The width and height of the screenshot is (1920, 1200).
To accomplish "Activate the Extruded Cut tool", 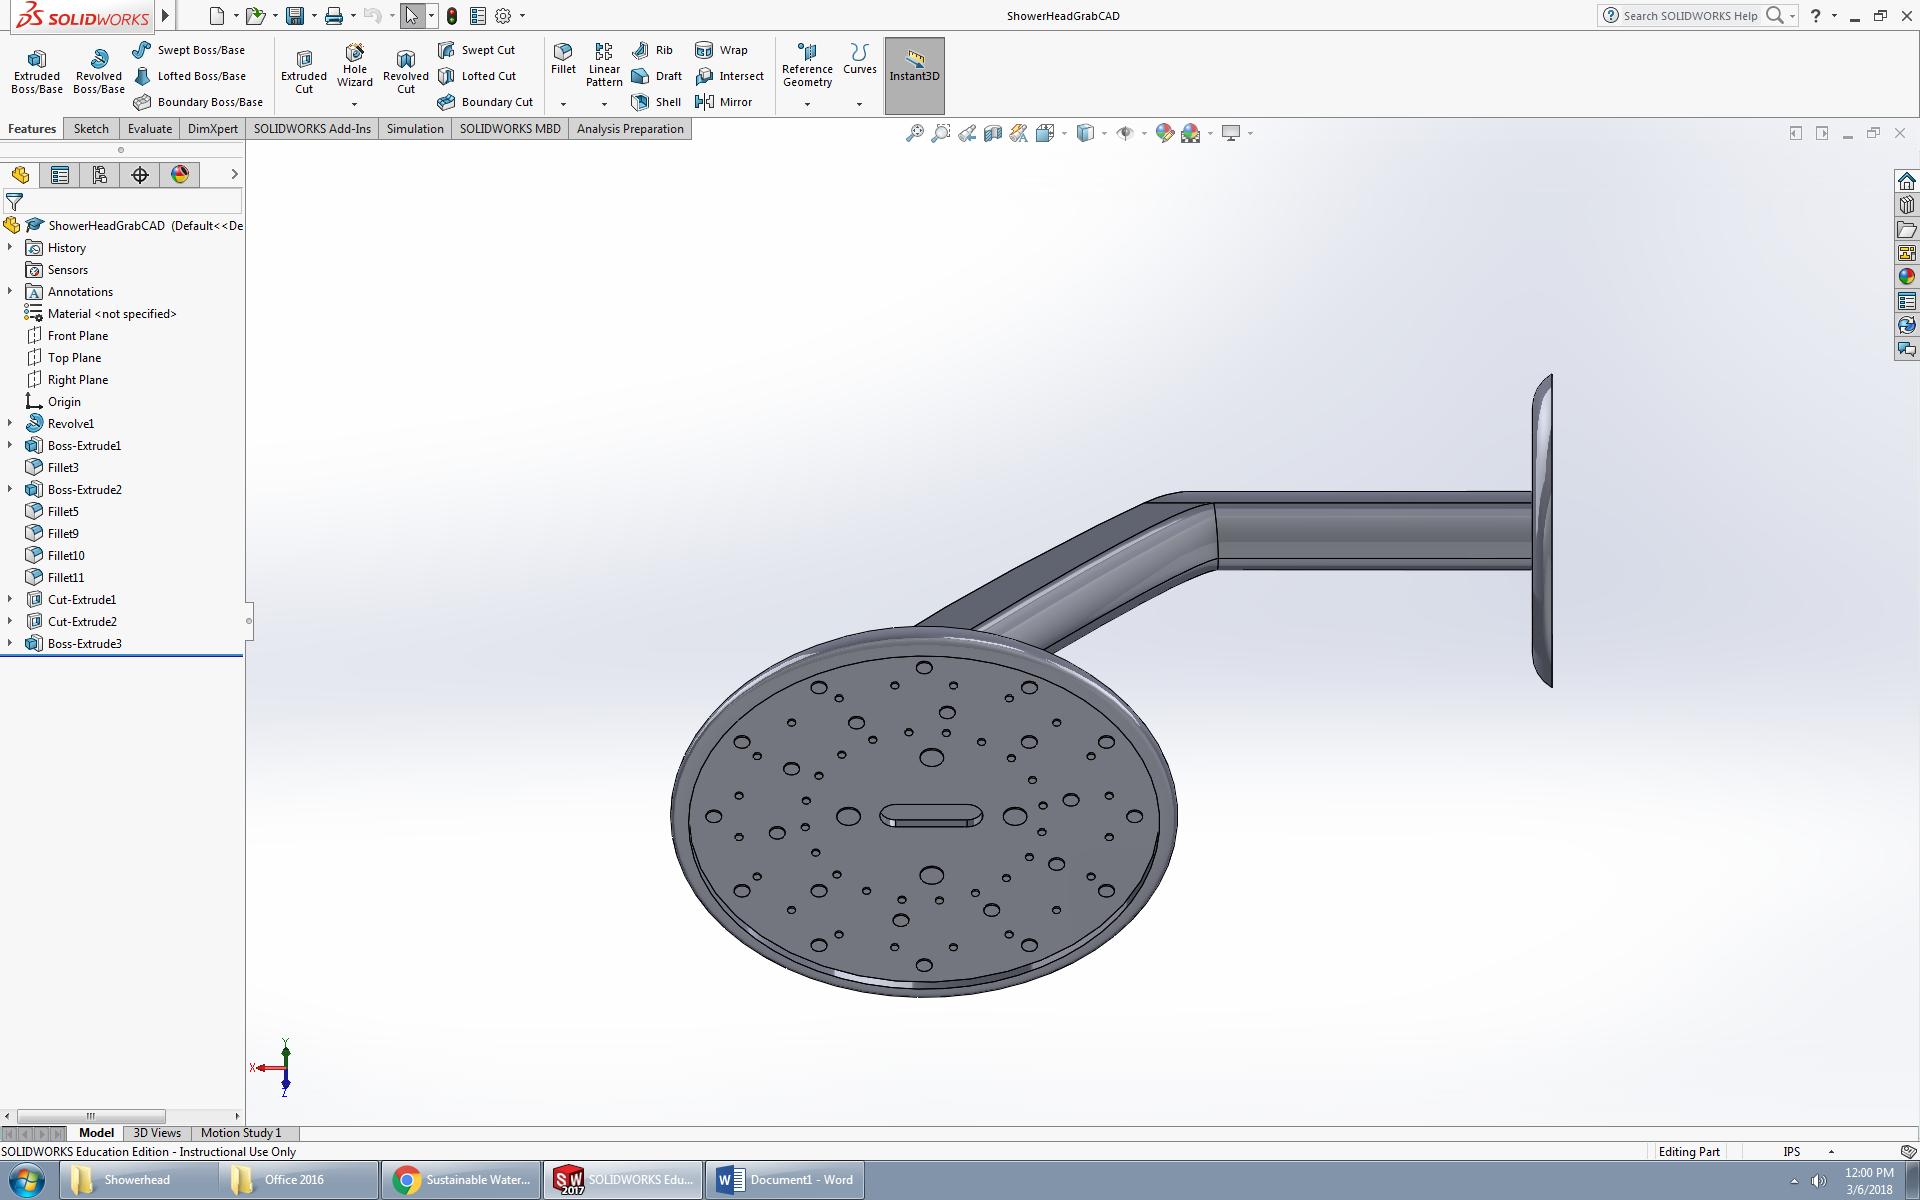I will coord(304,70).
